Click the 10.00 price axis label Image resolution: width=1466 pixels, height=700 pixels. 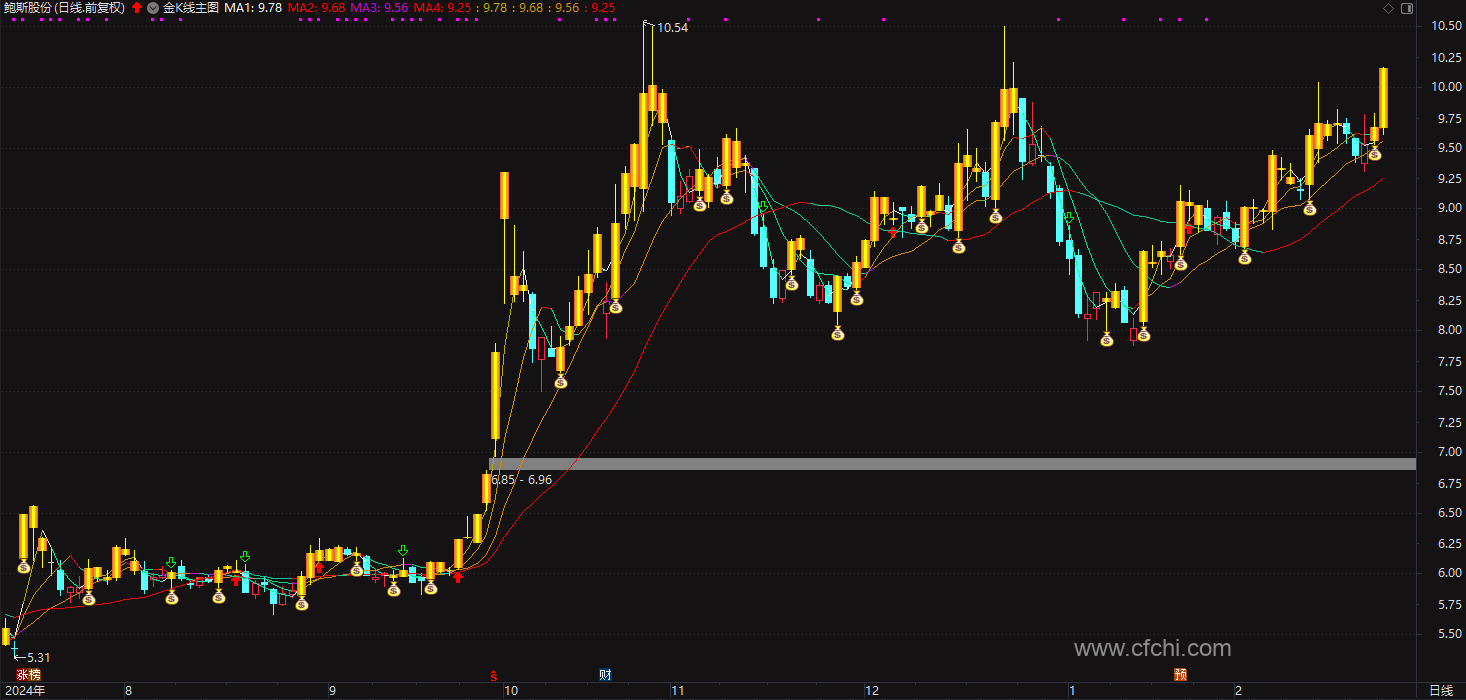pyautogui.click(x=1445, y=87)
